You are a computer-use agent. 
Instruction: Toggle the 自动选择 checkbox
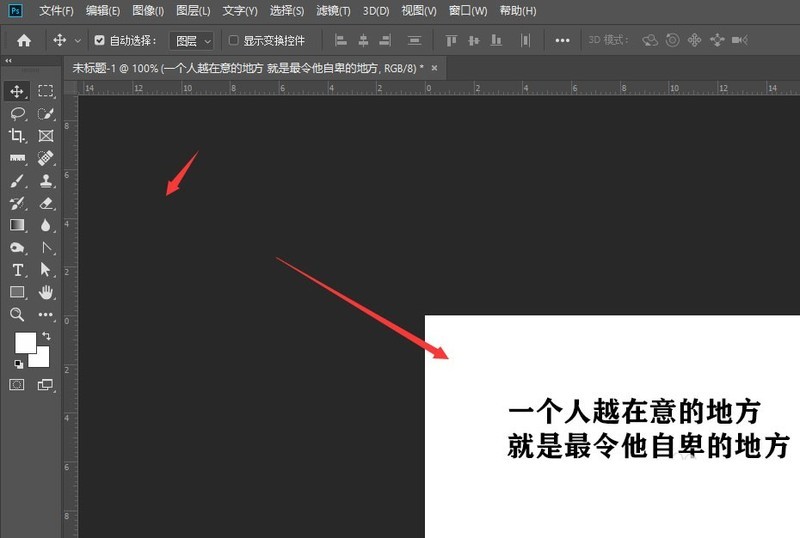[x=99, y=41]
